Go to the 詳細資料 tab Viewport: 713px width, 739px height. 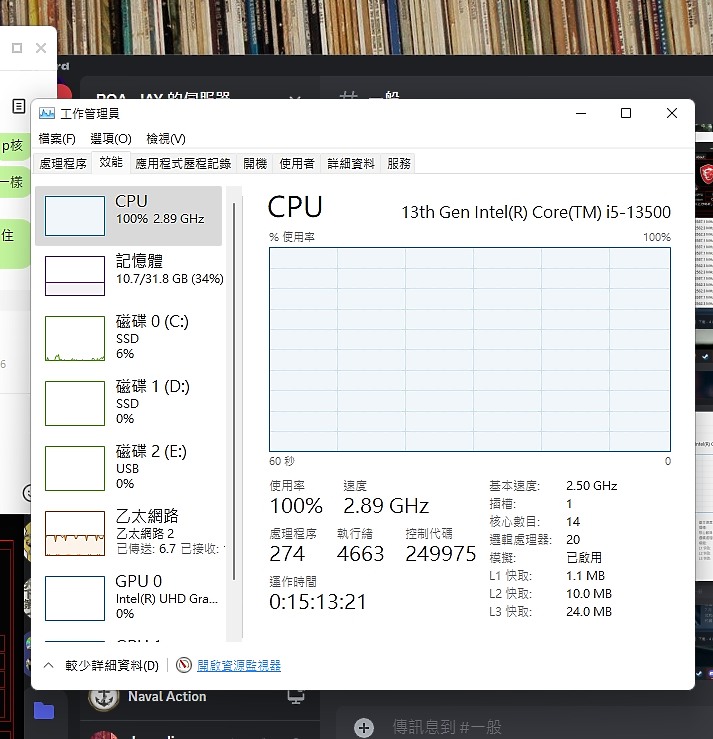351,164
